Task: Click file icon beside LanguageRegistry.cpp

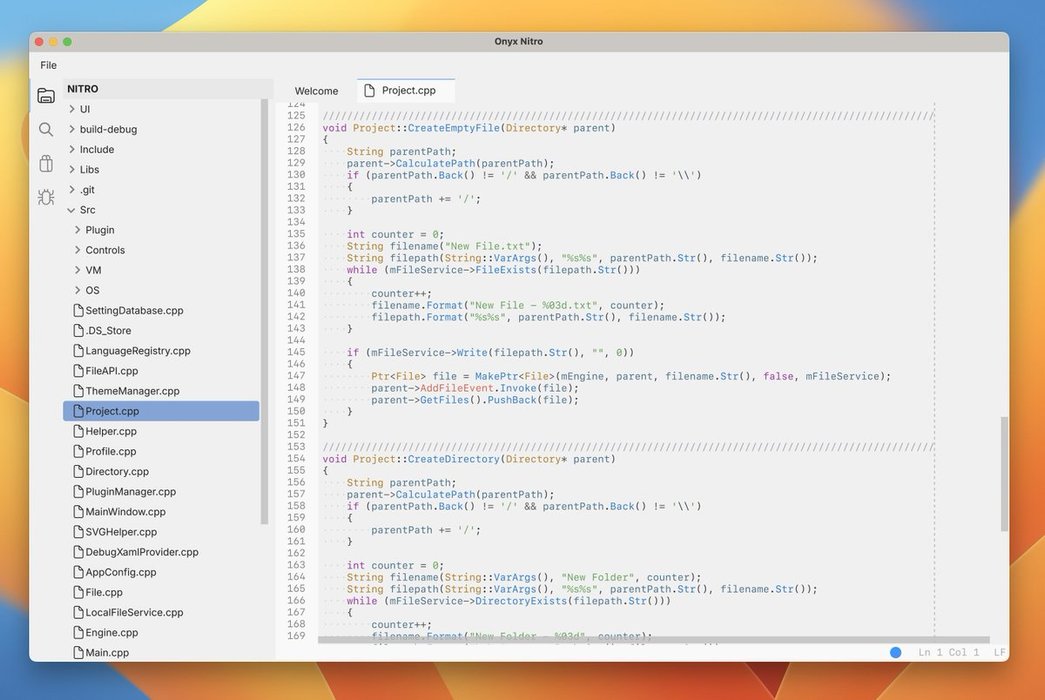Action: [x=78, y=350]
